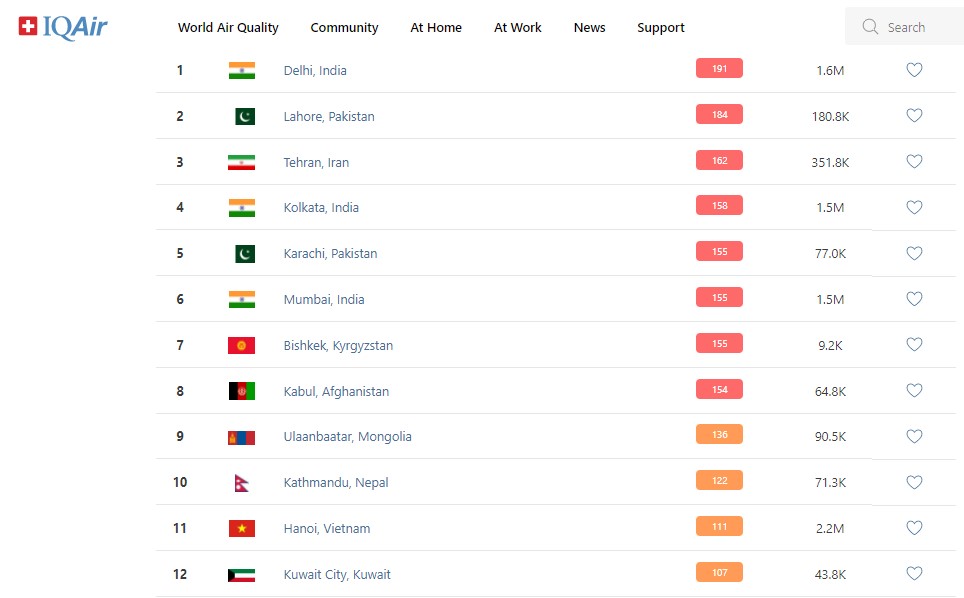
Task: Open the Lahore, Pakistan link
Action: point(329,116)
